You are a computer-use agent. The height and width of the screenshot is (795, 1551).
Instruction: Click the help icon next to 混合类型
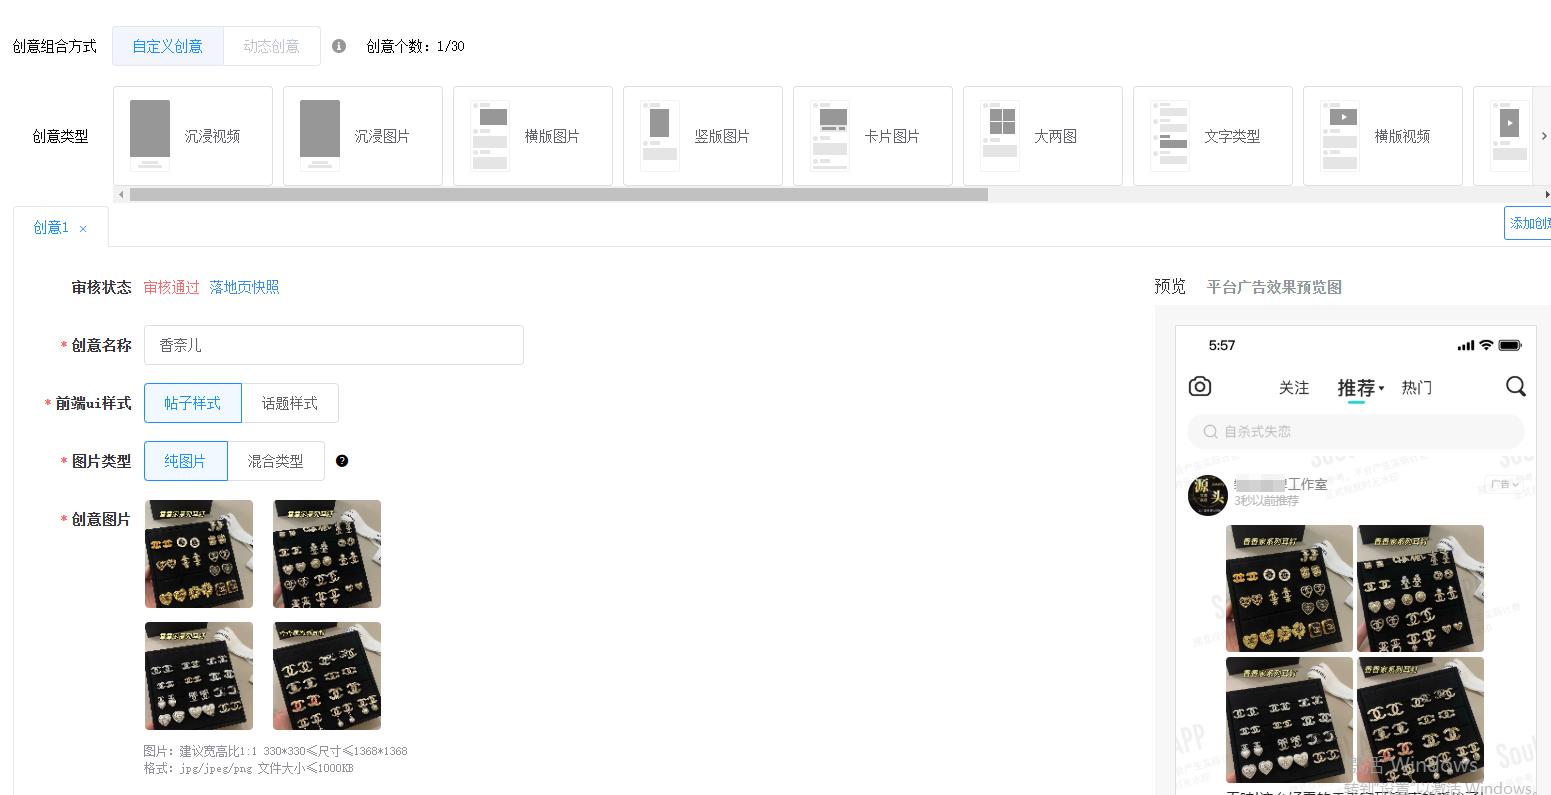click(342, 461)
